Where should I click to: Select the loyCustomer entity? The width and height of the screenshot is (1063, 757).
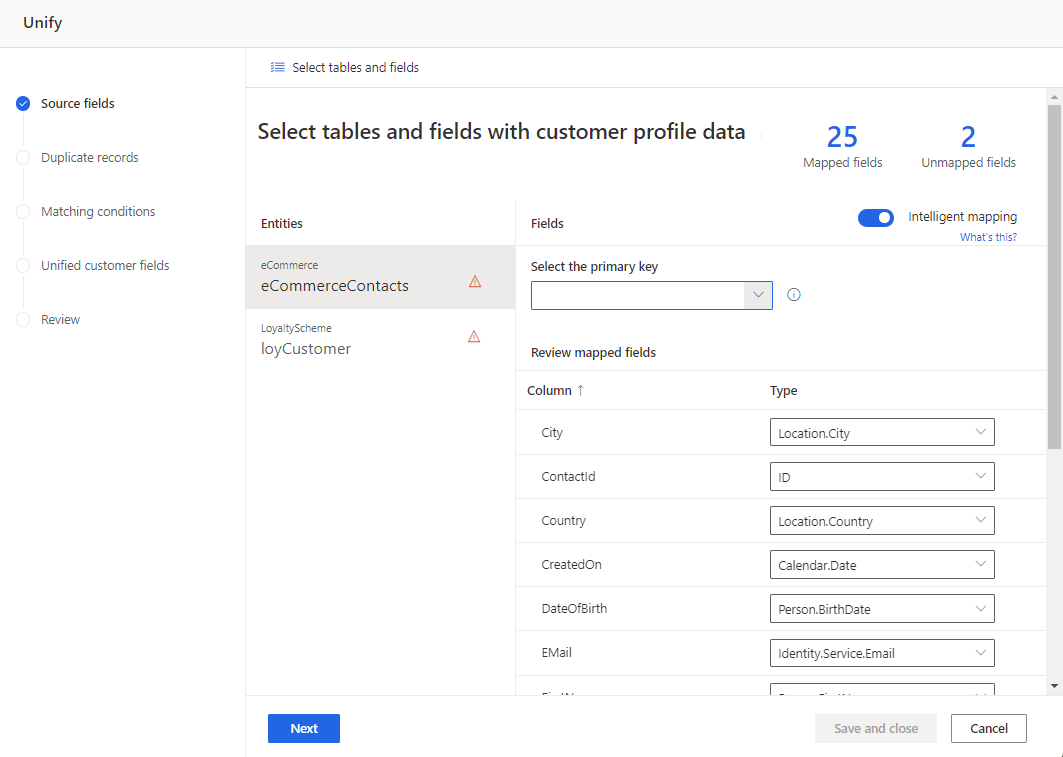tap(380, 340)
